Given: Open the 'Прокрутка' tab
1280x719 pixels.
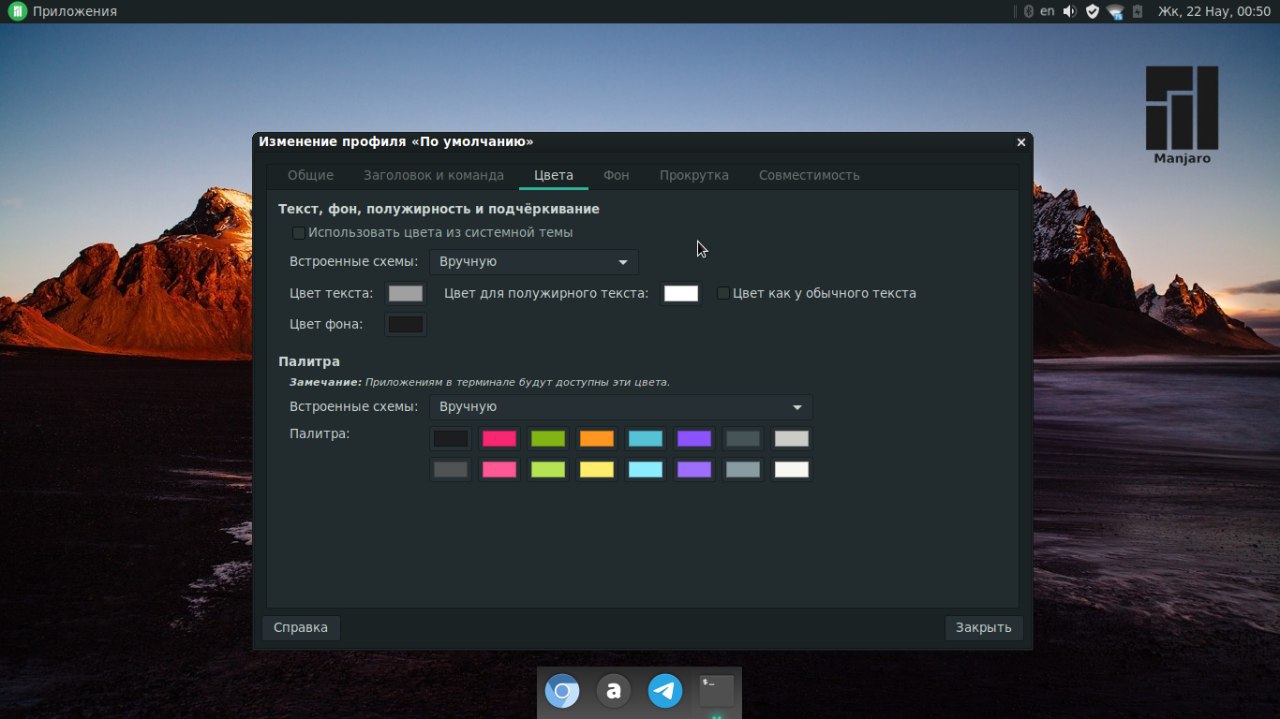Looking at the screenshot, I should pos(693,175).
